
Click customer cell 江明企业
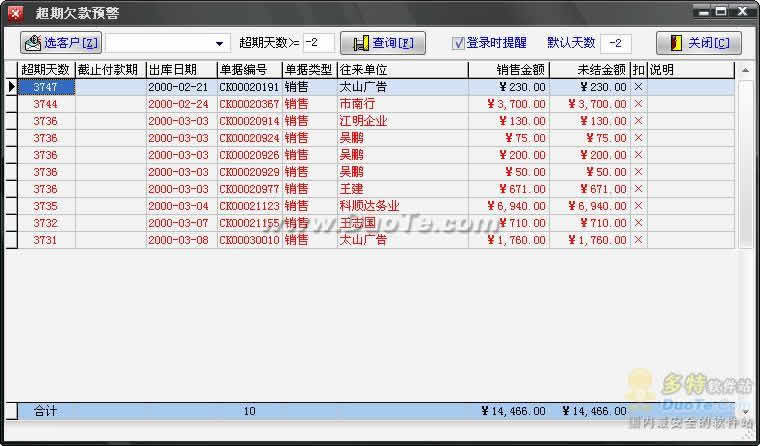point(403,121)
